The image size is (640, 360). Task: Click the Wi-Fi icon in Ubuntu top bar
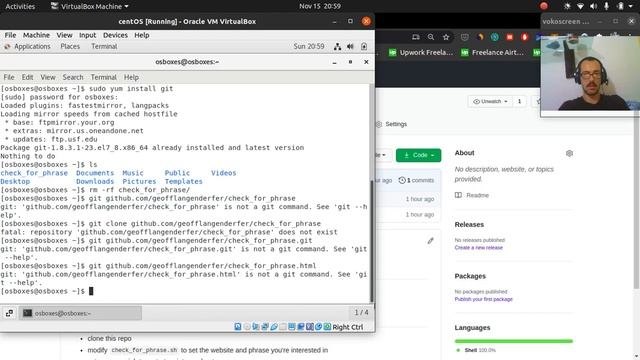coord(580,6)
